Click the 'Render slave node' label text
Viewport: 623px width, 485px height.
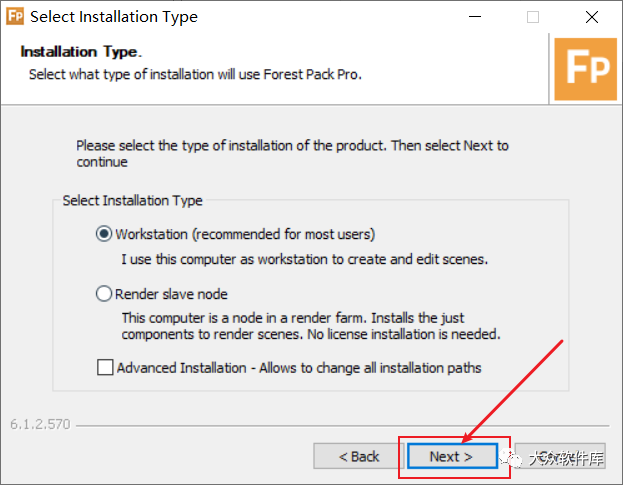tap(171, 294)
